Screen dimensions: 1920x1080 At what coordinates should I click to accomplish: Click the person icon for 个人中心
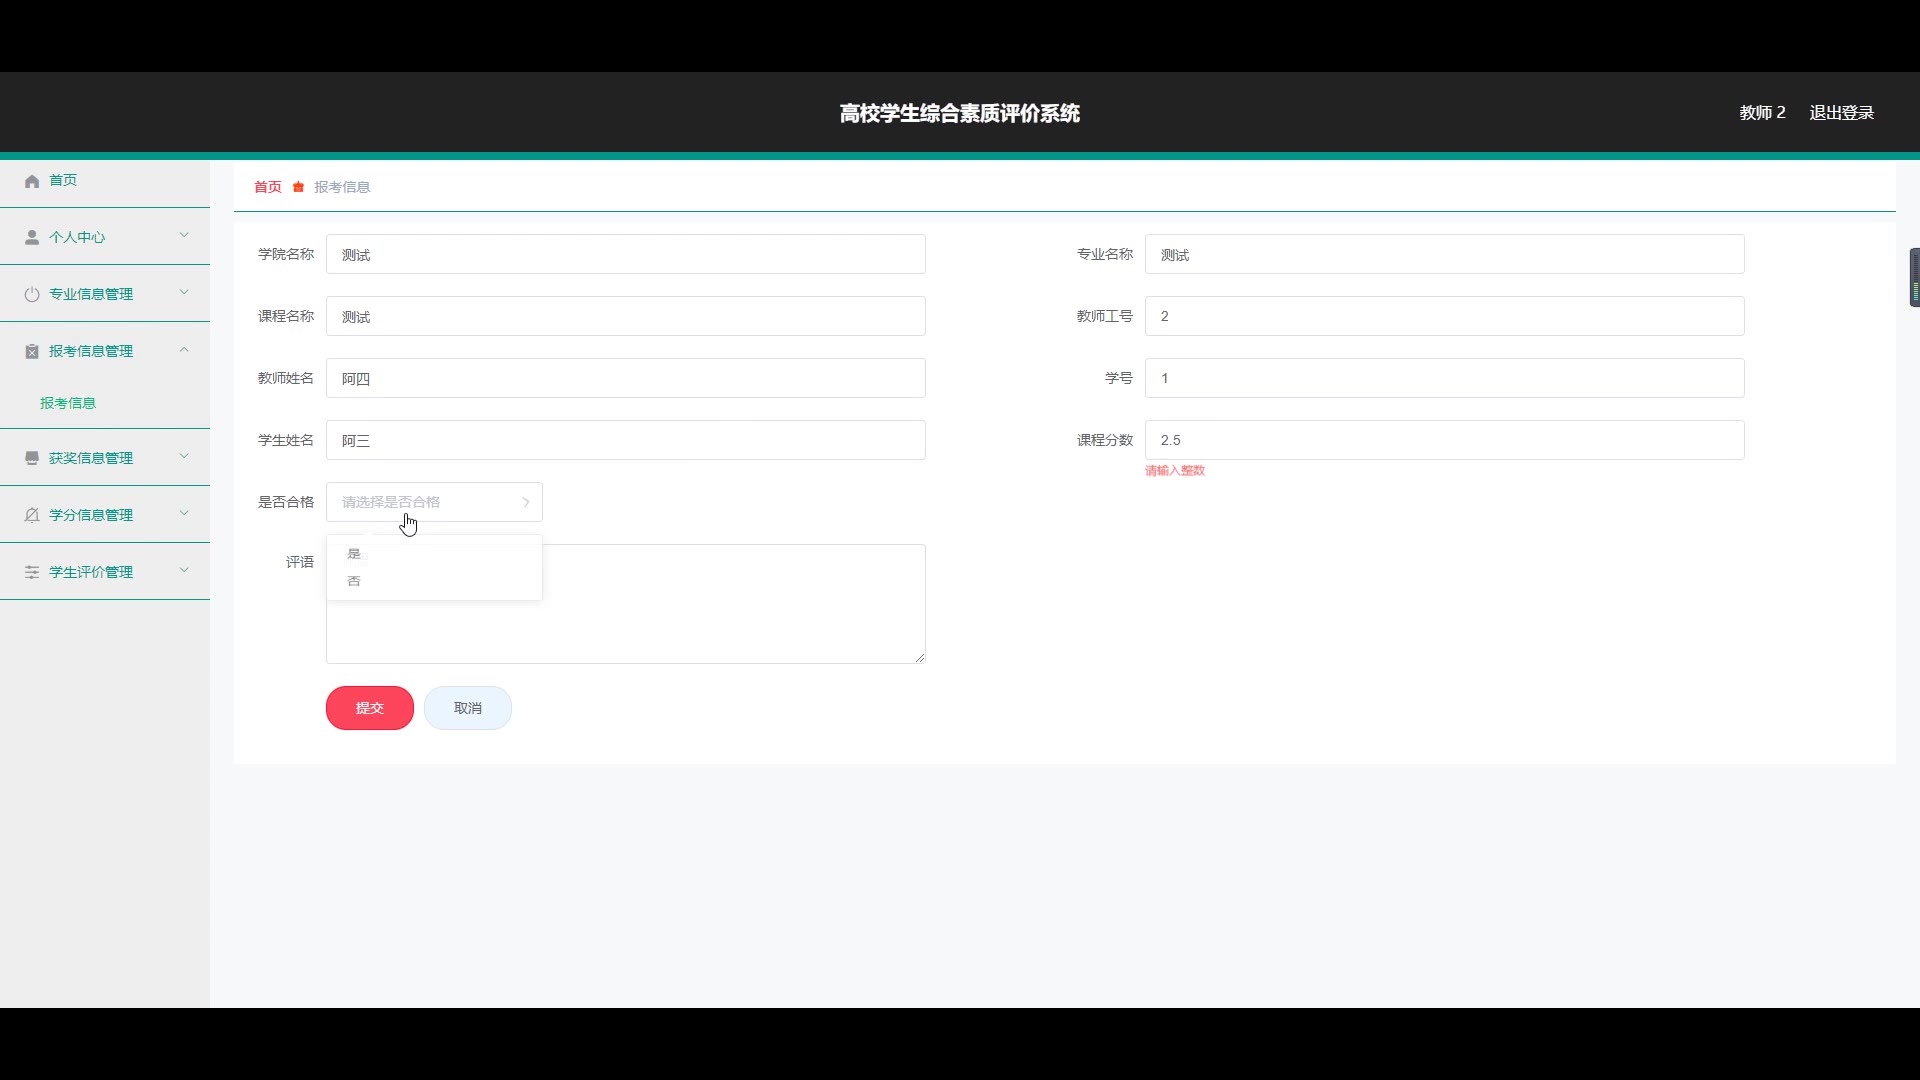(32, 237)
